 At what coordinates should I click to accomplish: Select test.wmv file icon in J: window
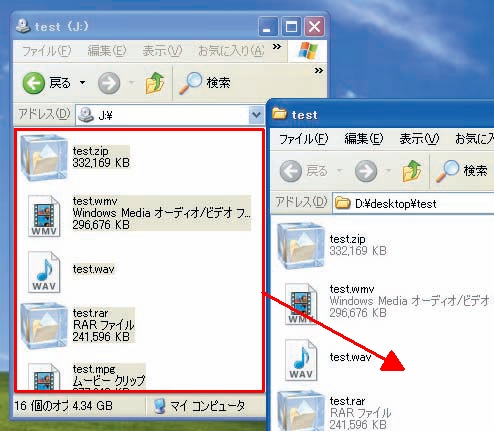pyautogui.click(x=44, y=216)
